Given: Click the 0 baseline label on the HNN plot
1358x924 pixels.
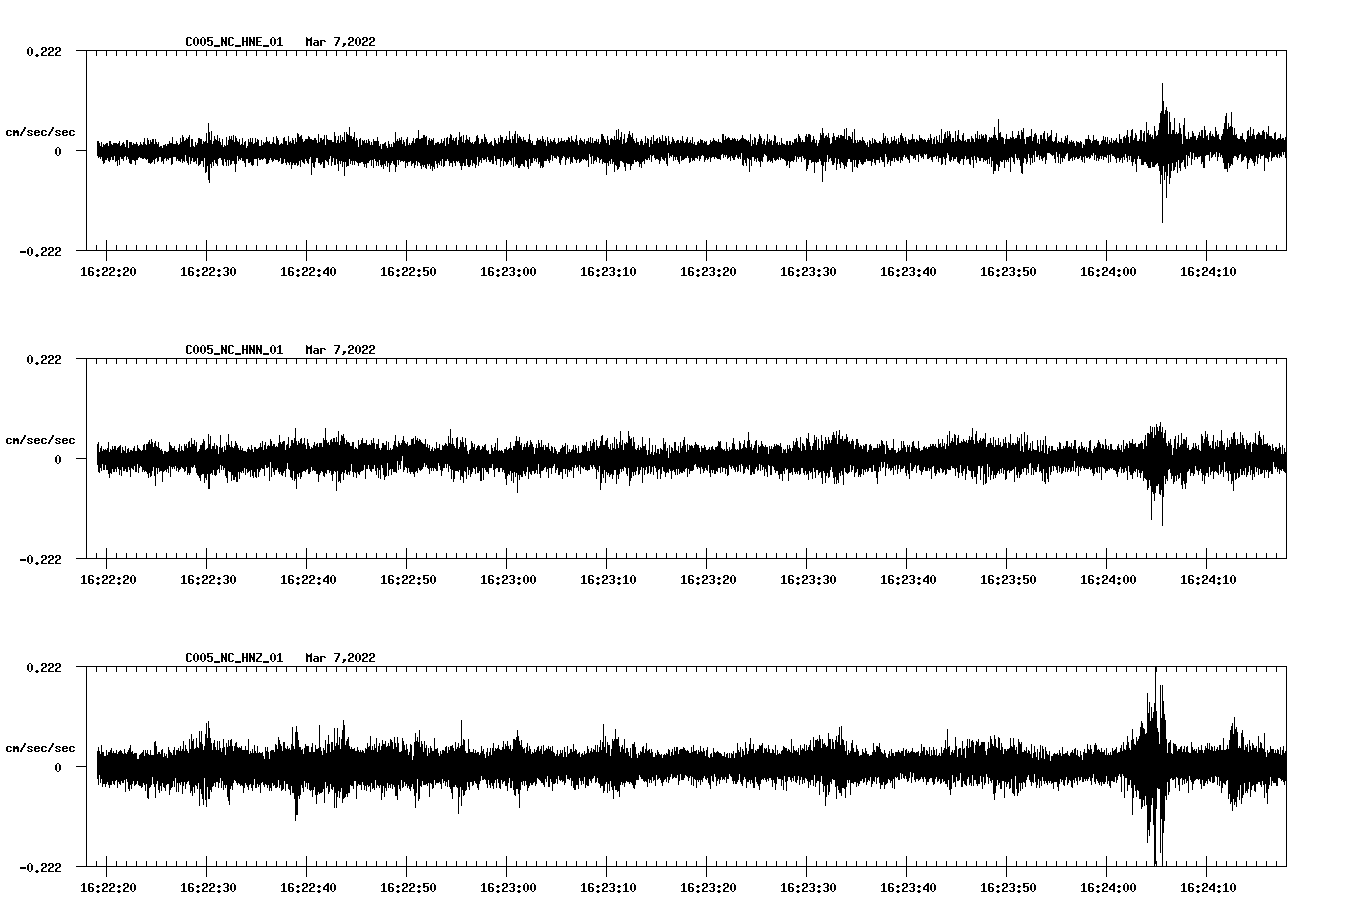Looking at the screenshot, I should point(58,459).
